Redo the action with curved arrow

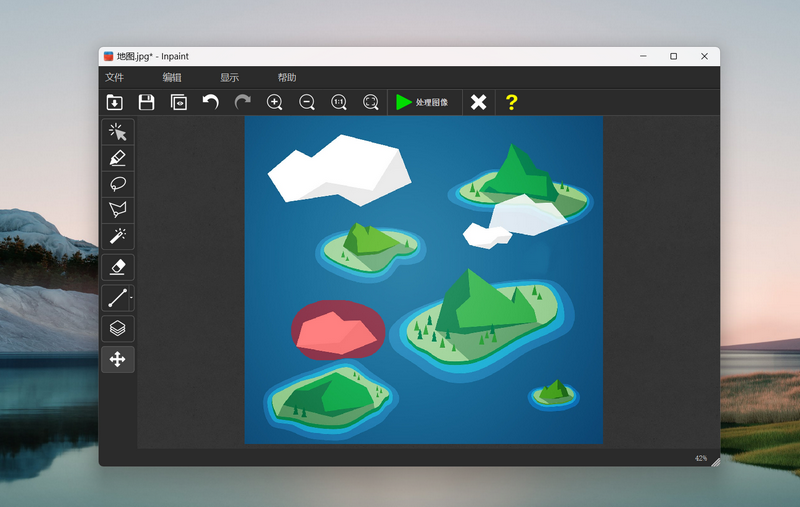point(242,103)
